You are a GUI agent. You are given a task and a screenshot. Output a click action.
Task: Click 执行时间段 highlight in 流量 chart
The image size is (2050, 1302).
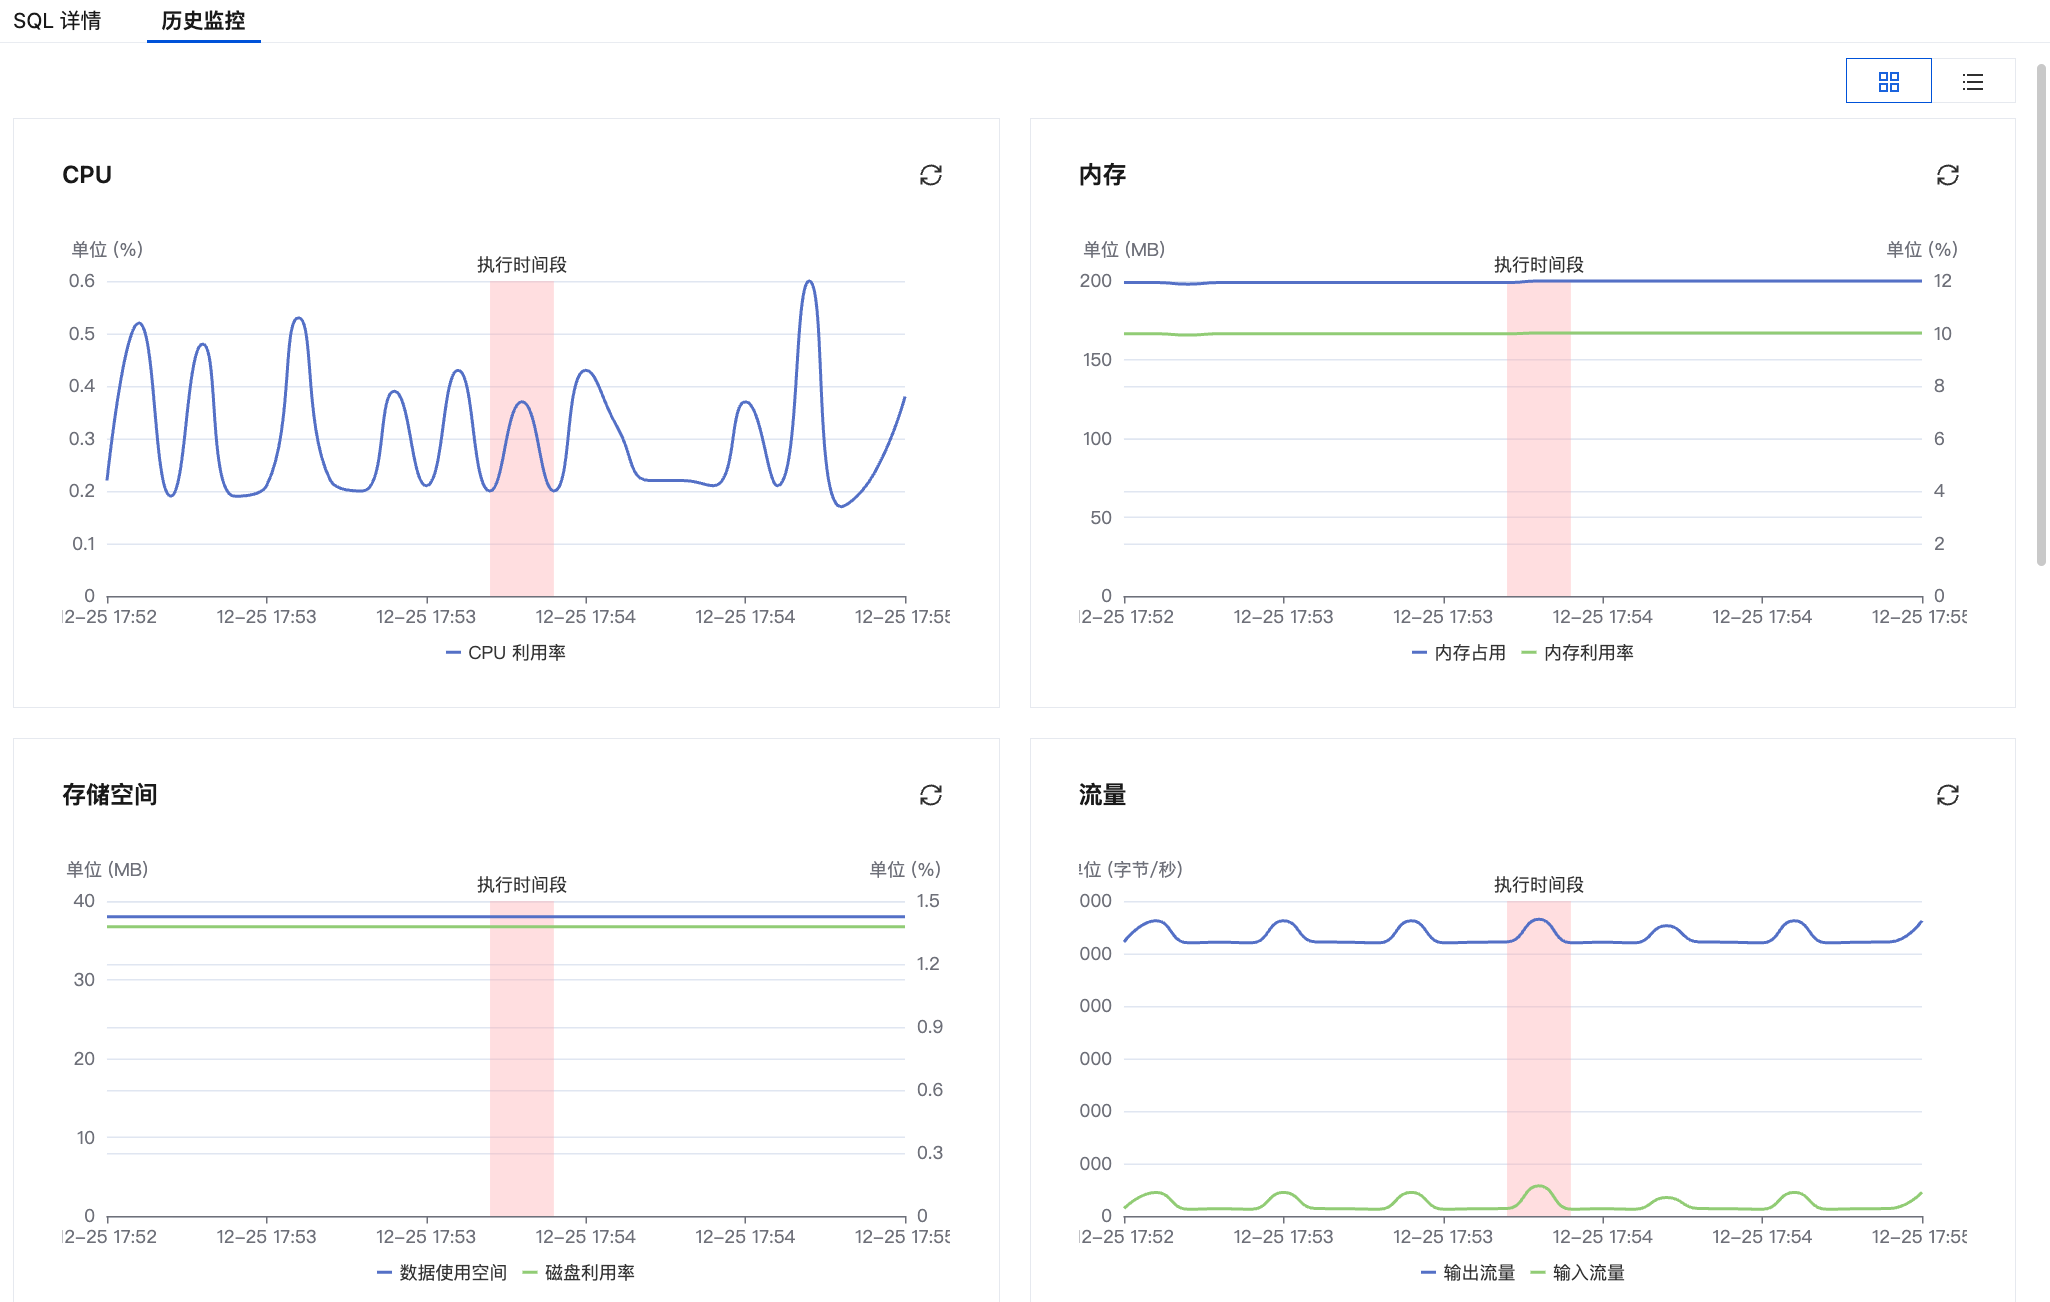tap(1538, 1060)
